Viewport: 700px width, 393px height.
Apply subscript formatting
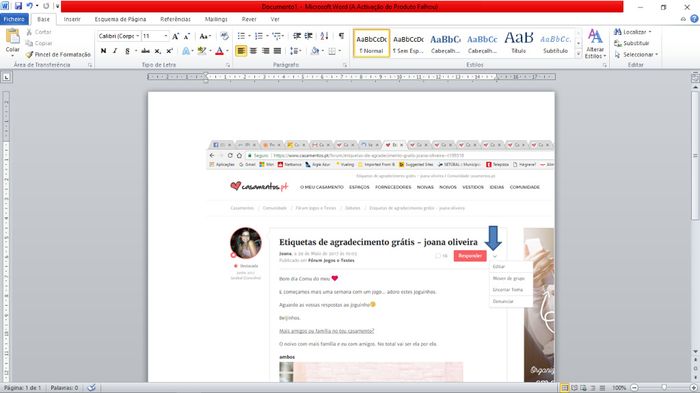(x=158, y=51)
